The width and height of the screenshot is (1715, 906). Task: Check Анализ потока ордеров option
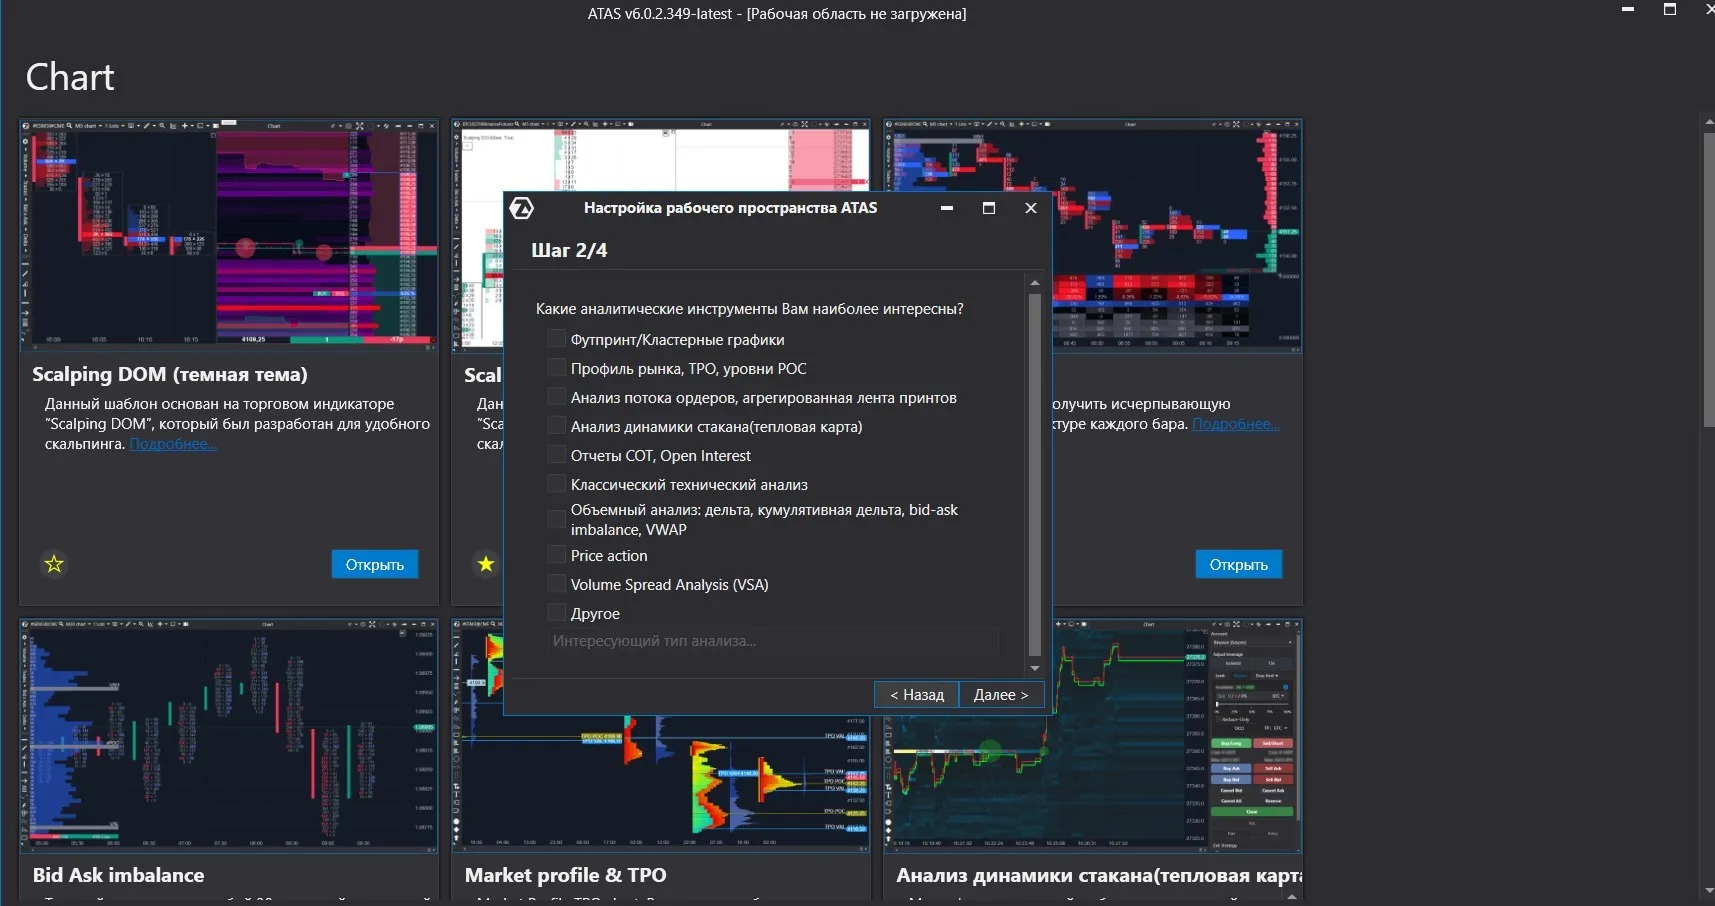click(x=556, y=397)
